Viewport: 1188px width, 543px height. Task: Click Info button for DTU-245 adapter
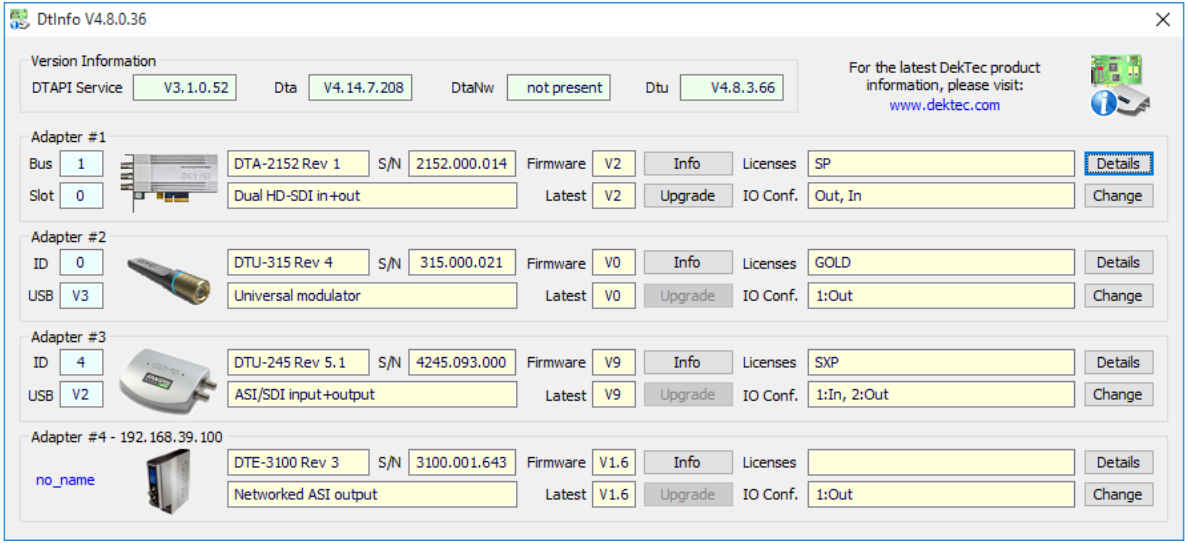click(688, 363)
